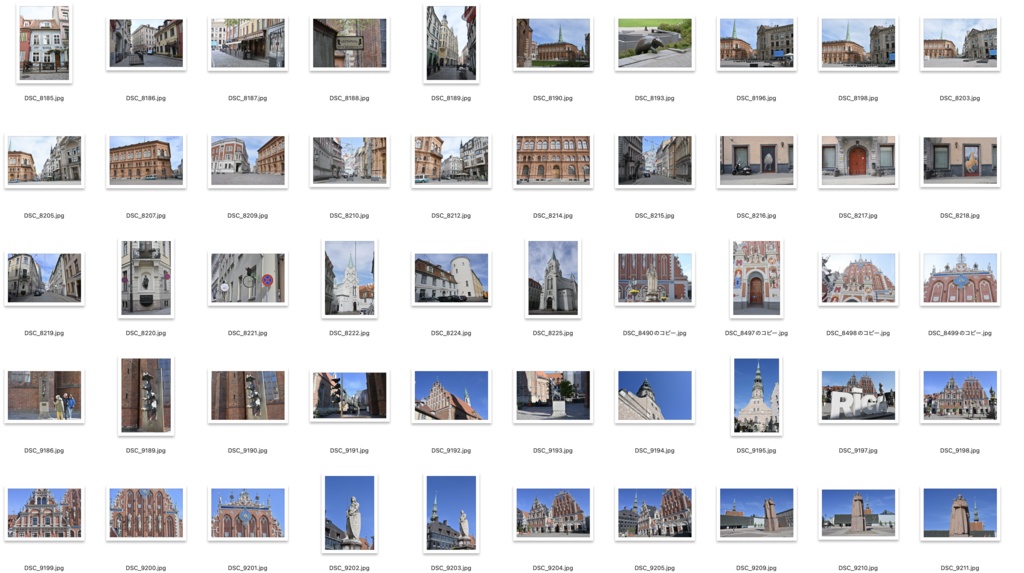Pick the DSC_9211.jpg monument close-up thumbnail

[x=960, y=513]
